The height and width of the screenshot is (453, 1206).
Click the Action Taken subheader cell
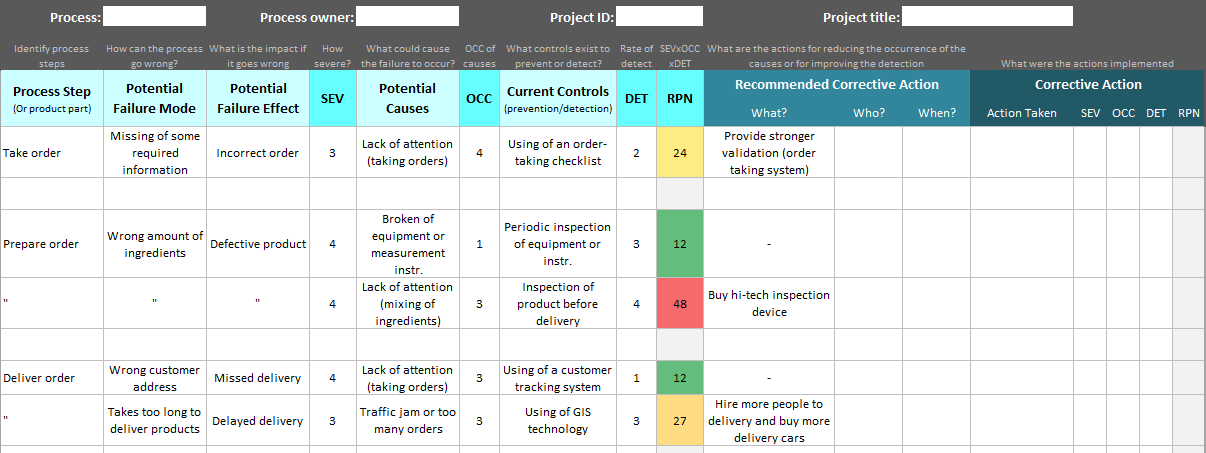pos(1021,113)
